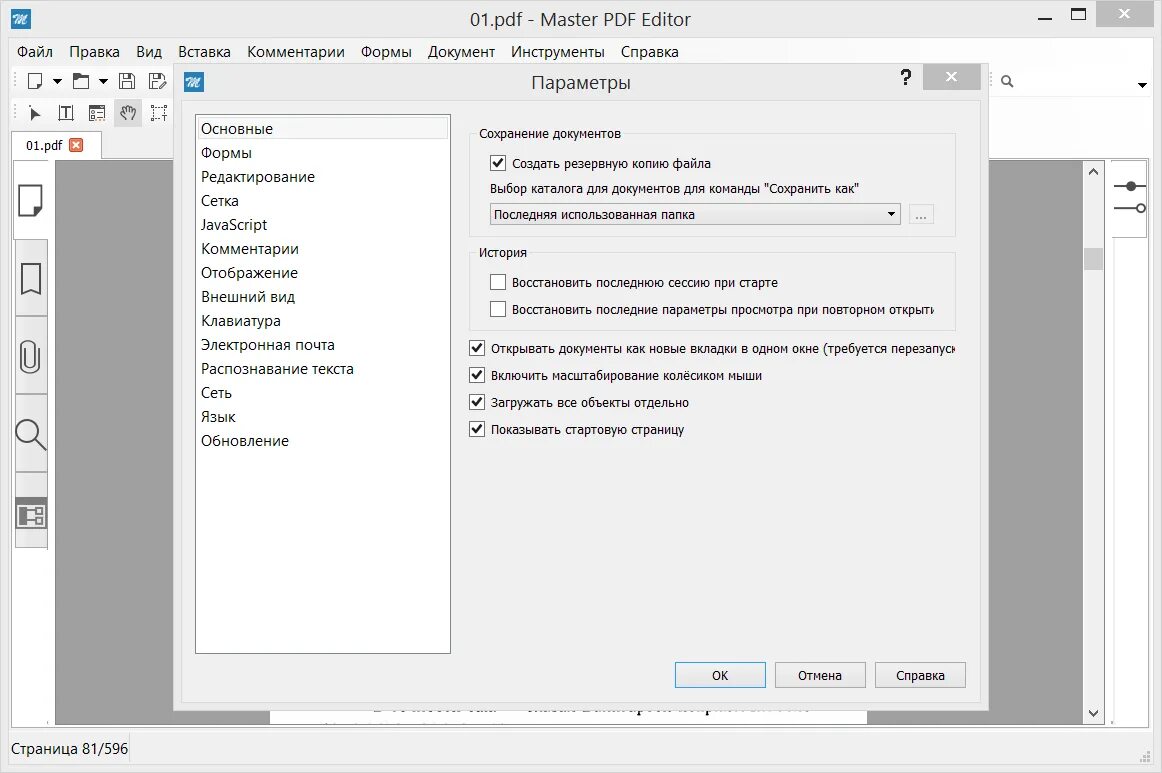The height and width of the screenshot is (773, 1162).
Task: Click the New document icon in toolbar
Action: [x=34, y=81]
